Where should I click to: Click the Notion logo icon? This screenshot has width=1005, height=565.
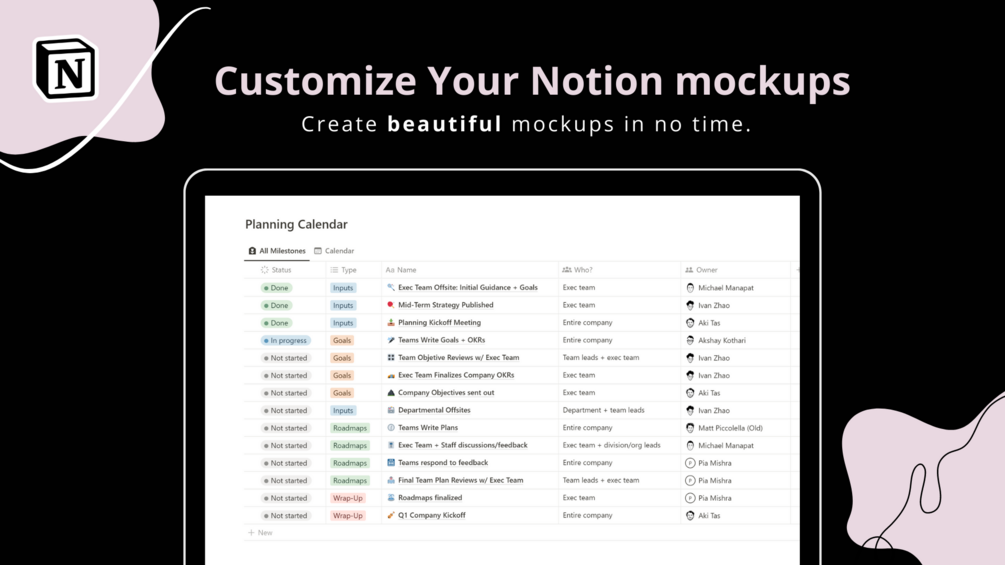coord(66,69)
